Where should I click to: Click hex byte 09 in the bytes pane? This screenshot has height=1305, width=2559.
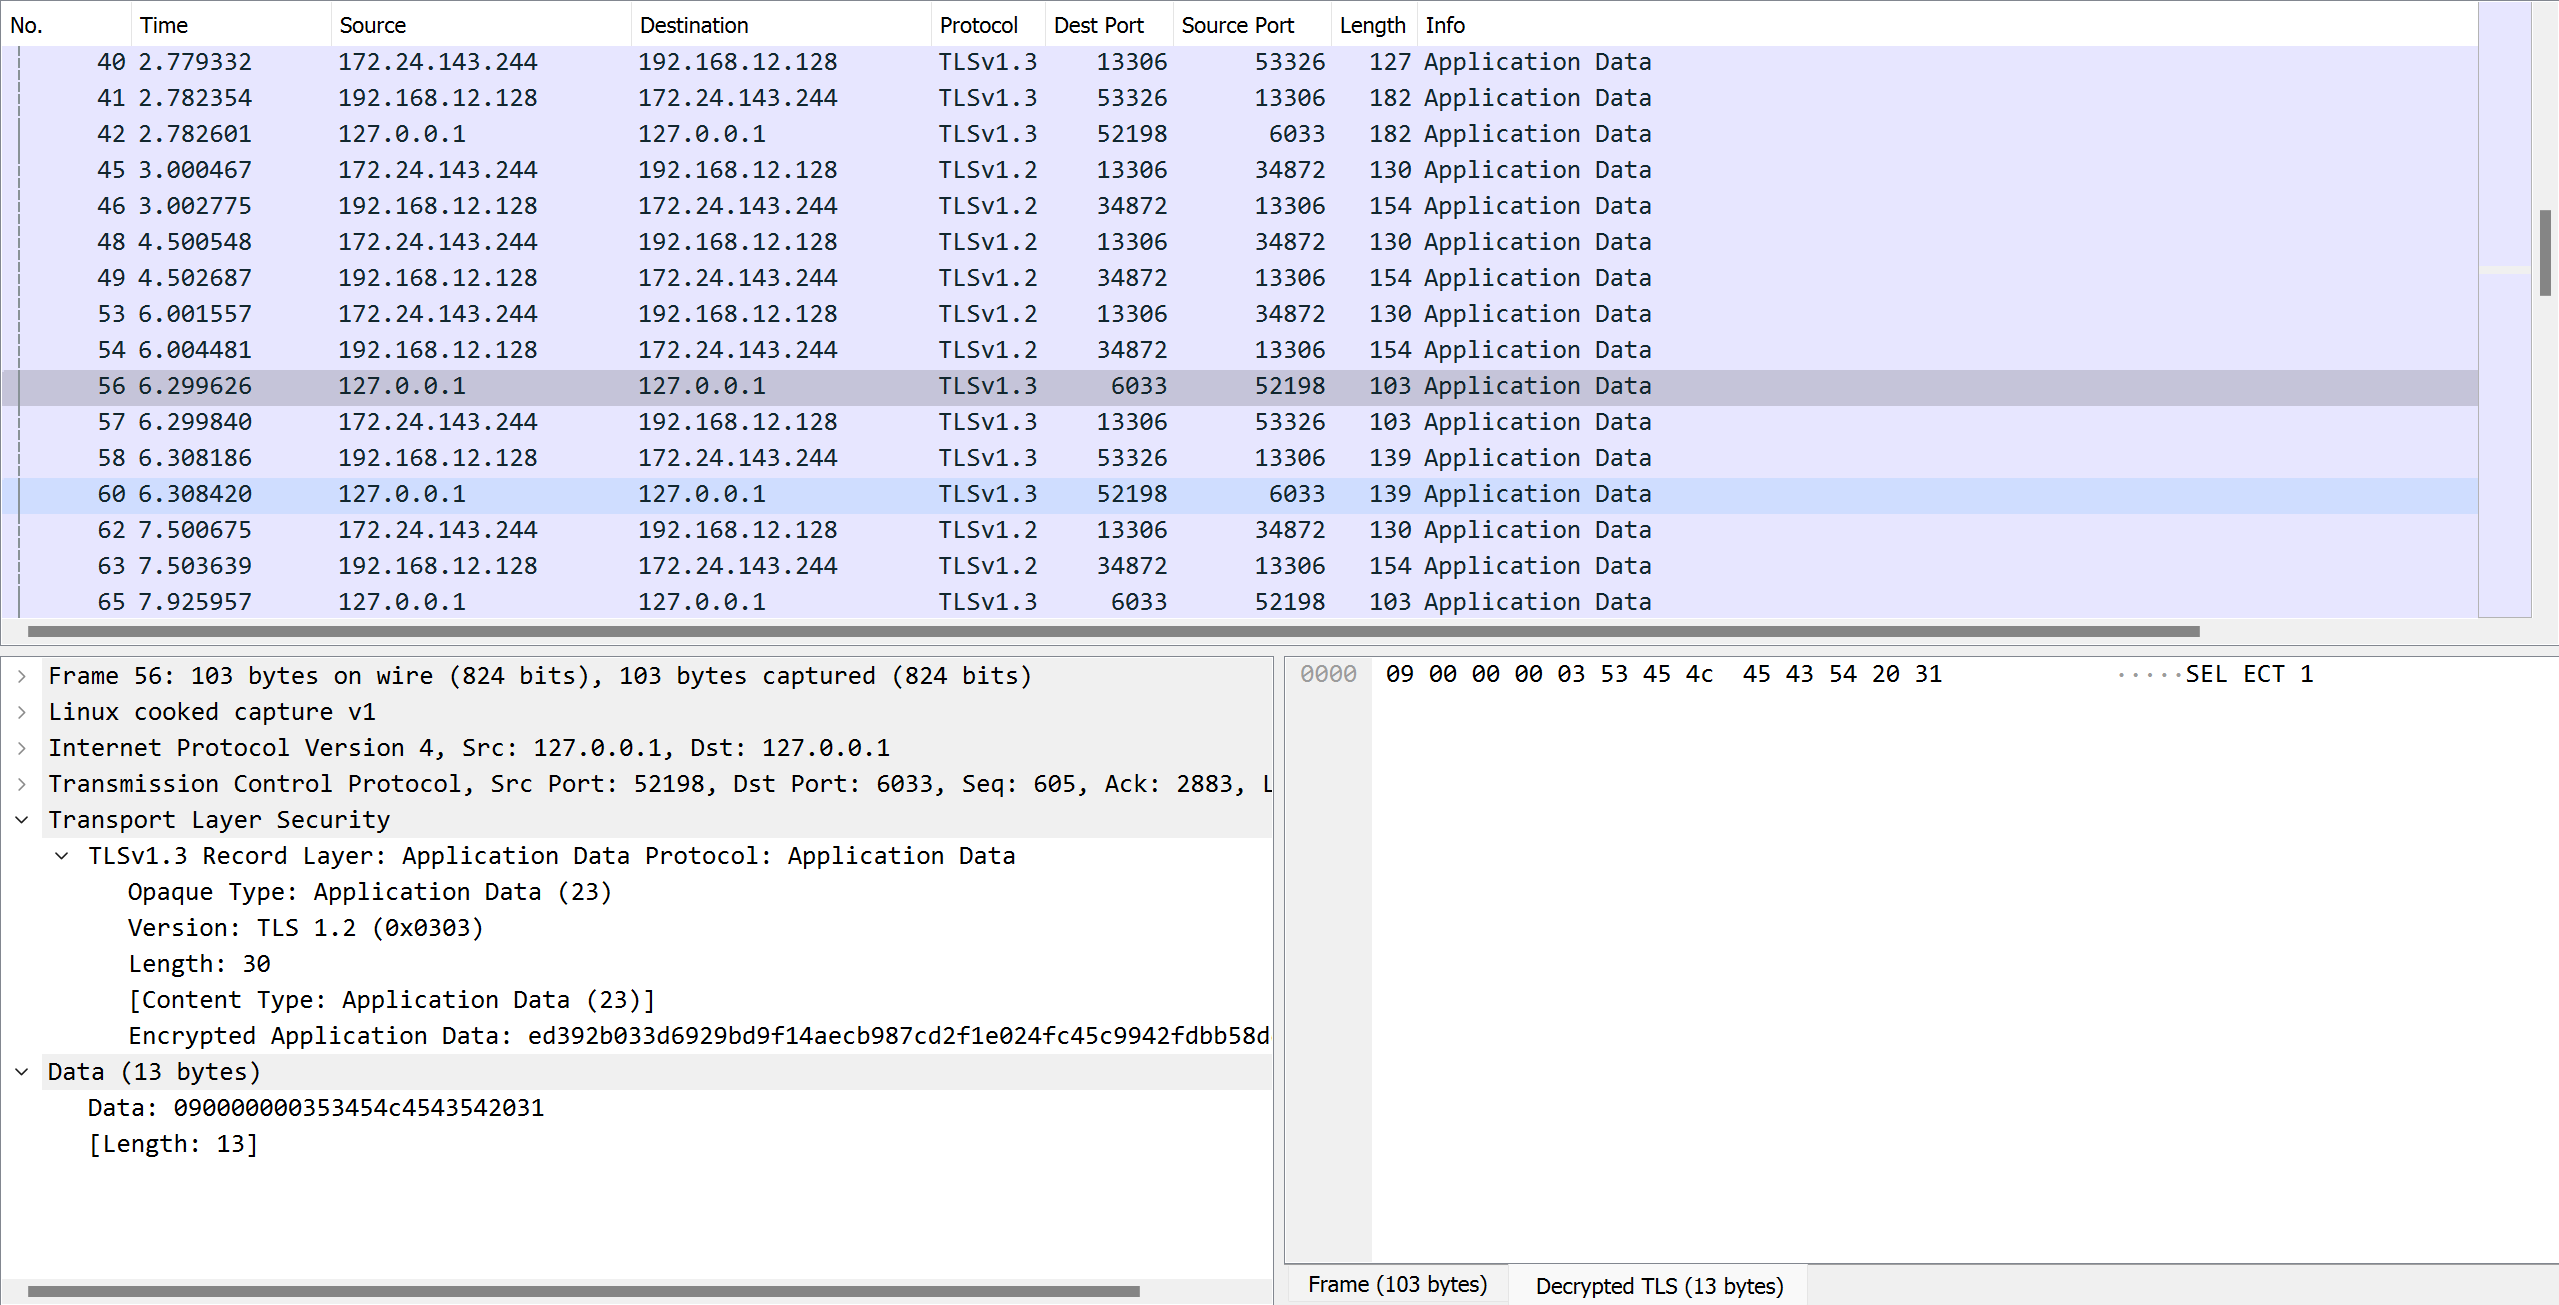1399,673
